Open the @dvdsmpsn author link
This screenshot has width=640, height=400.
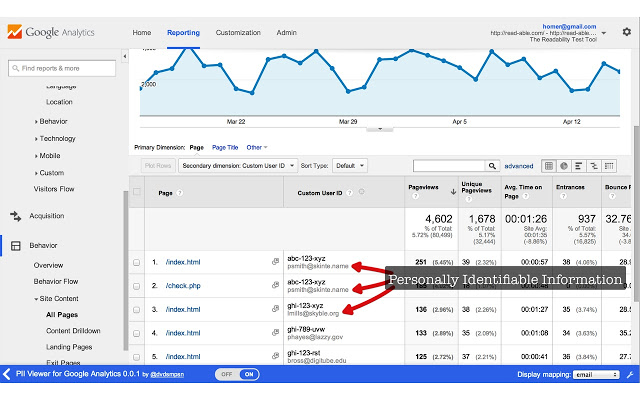[x=167, y=374]
